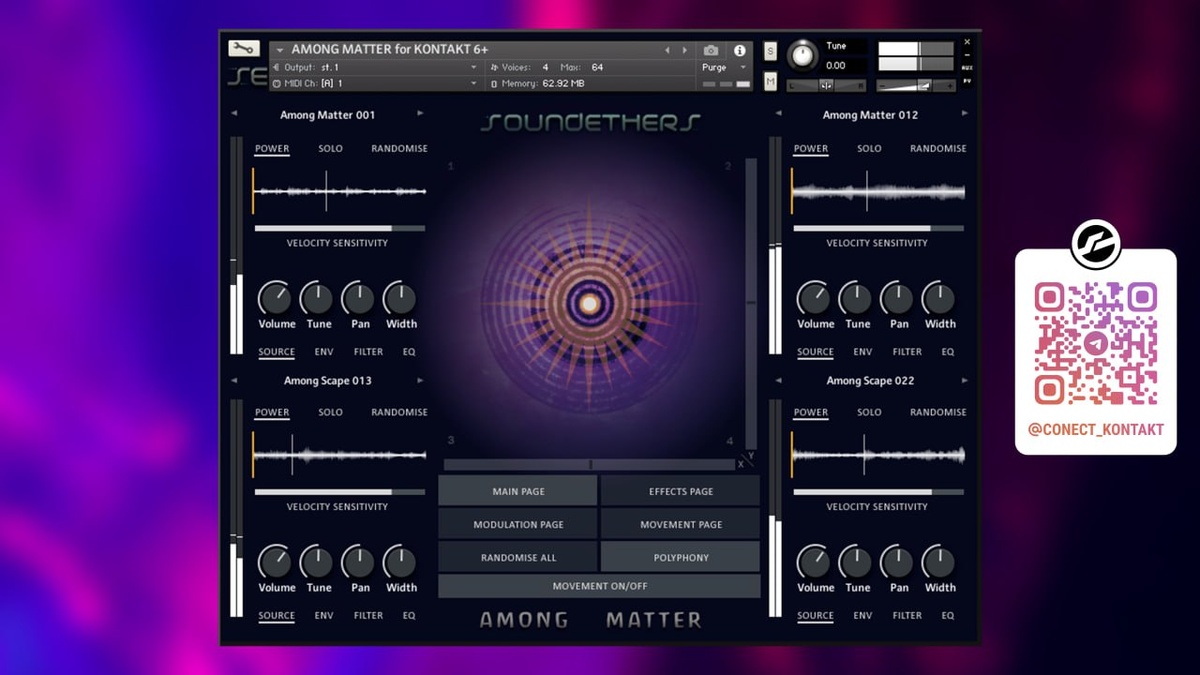Toggle SOLO for Among Scape 022
Viewport: 1200px width, 675px height.
point(869,412)
